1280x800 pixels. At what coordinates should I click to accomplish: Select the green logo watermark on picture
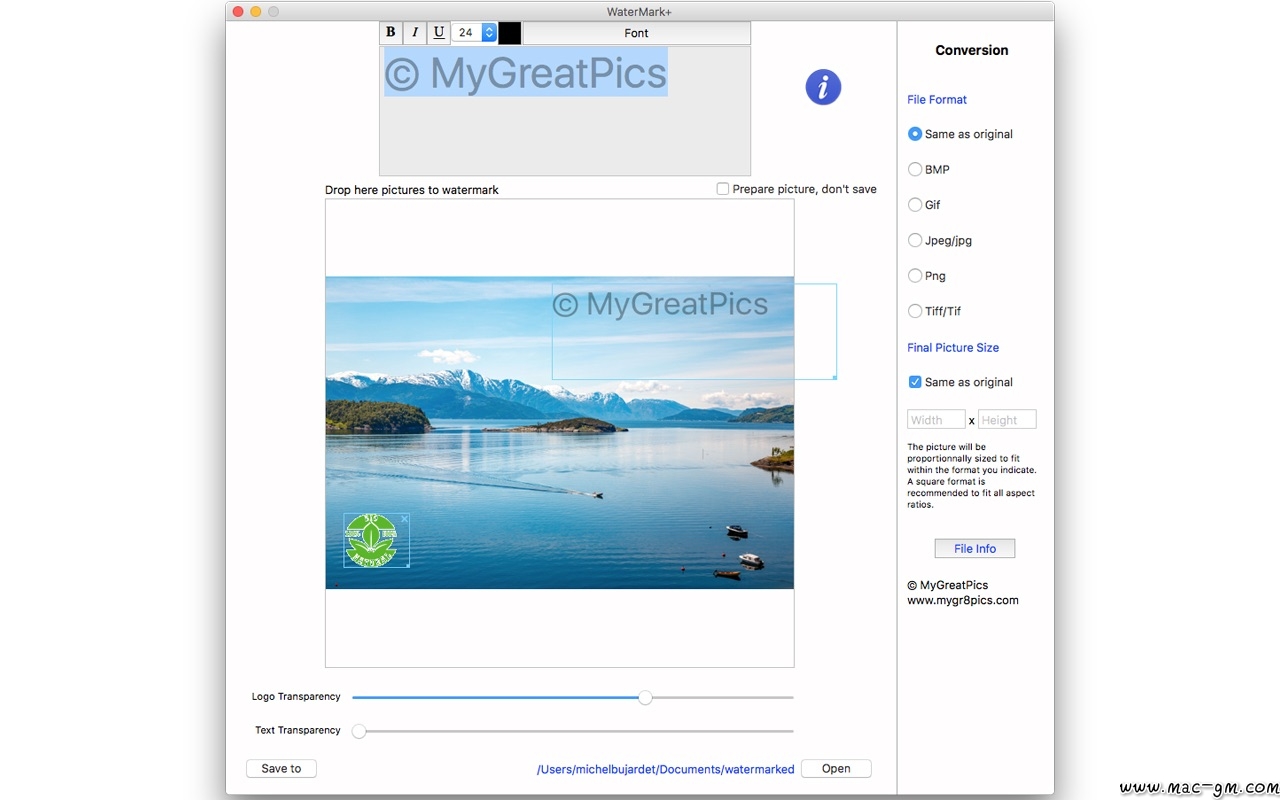click(371, 541)
